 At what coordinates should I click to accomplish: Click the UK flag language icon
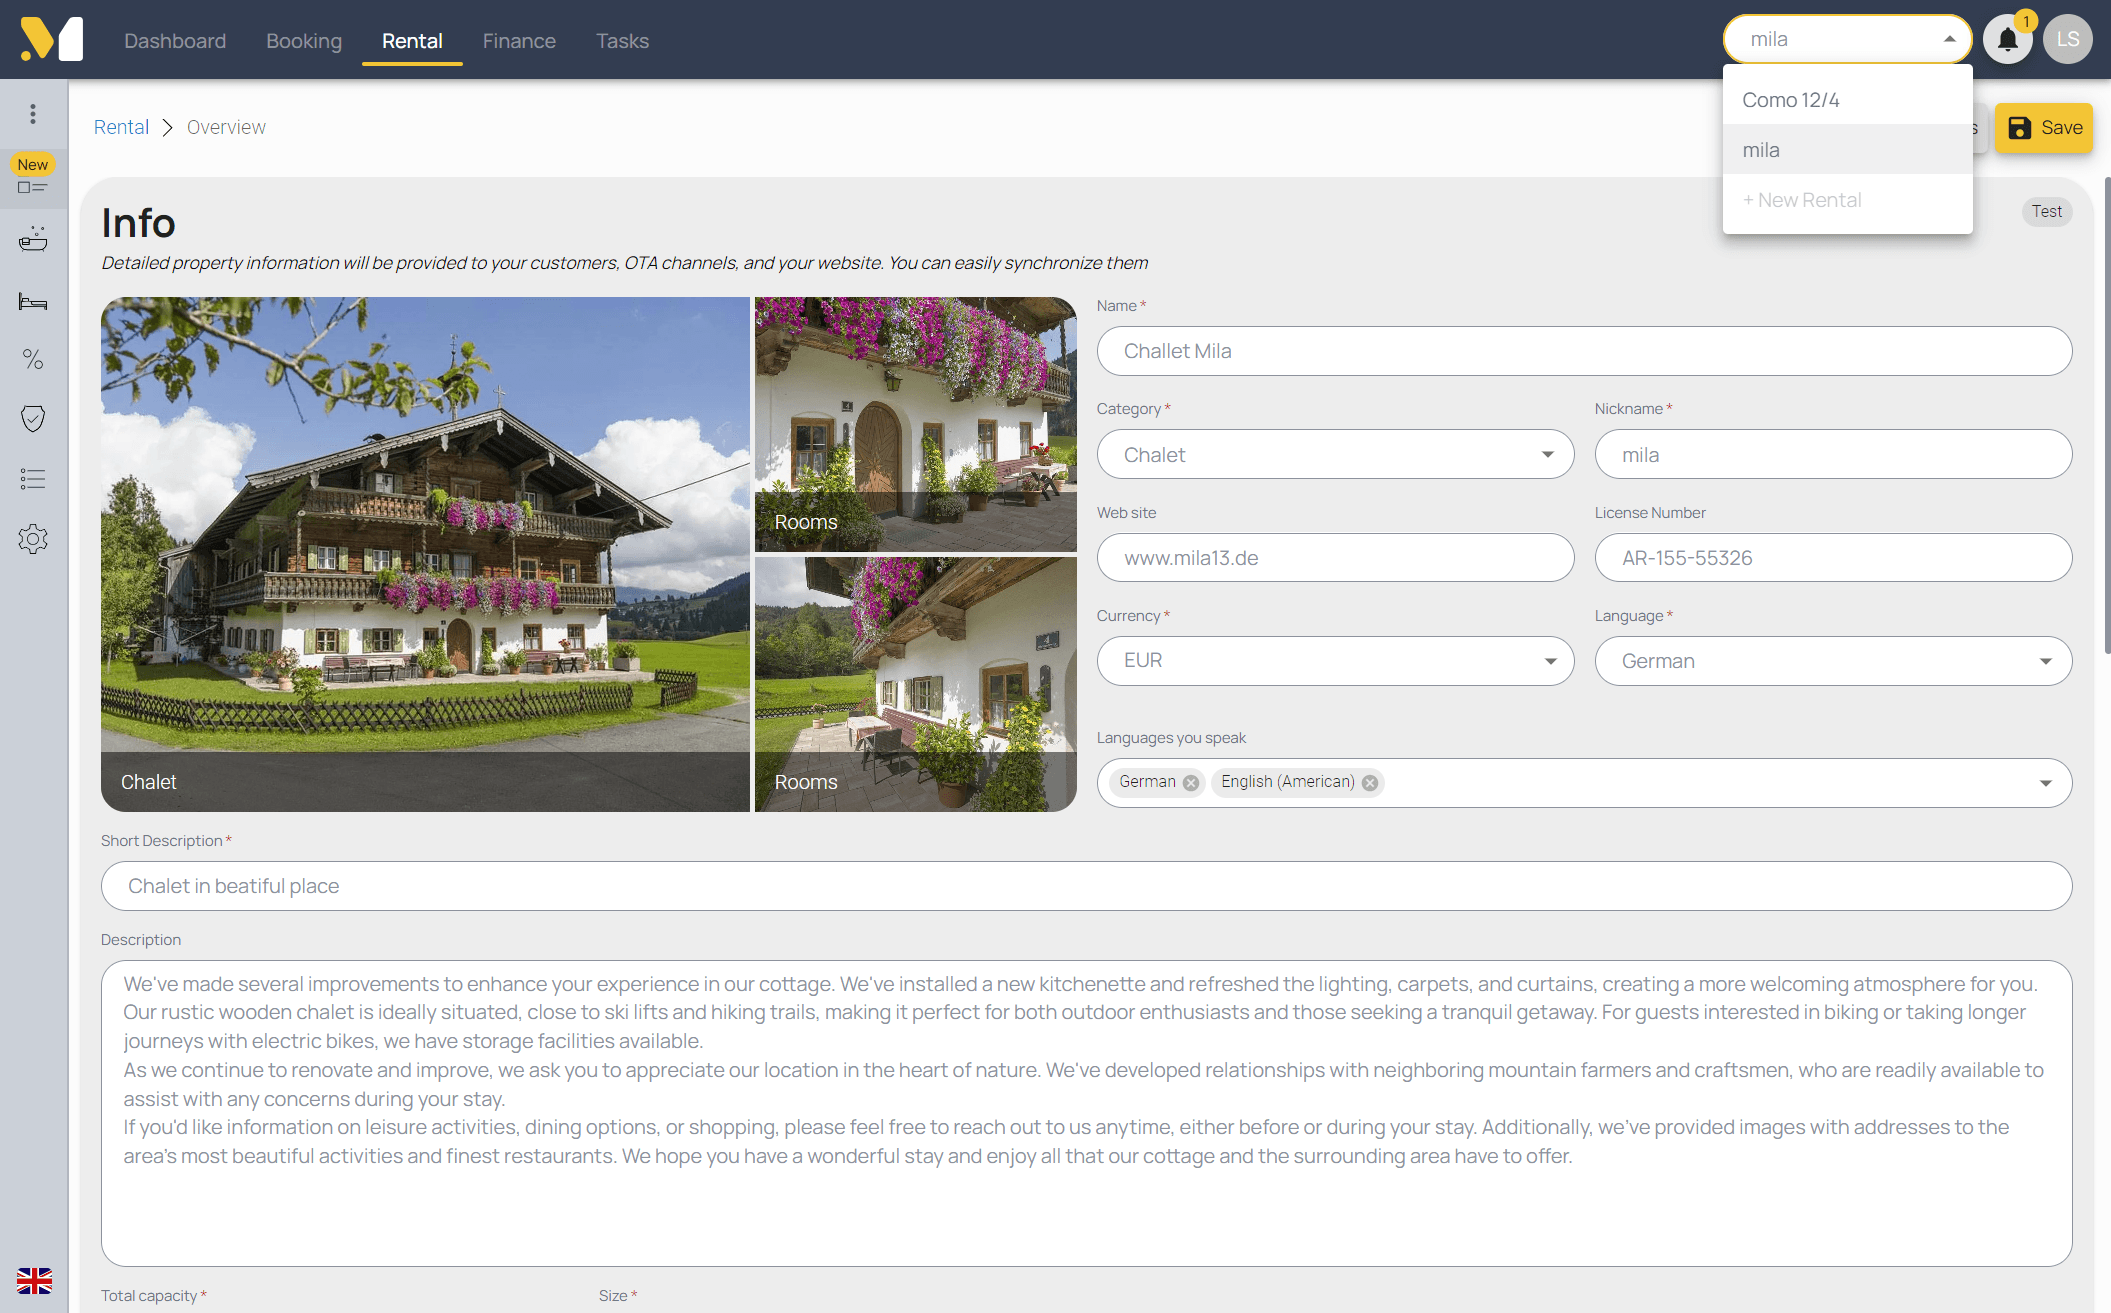pyautogui.click(x=34, y=1280)
